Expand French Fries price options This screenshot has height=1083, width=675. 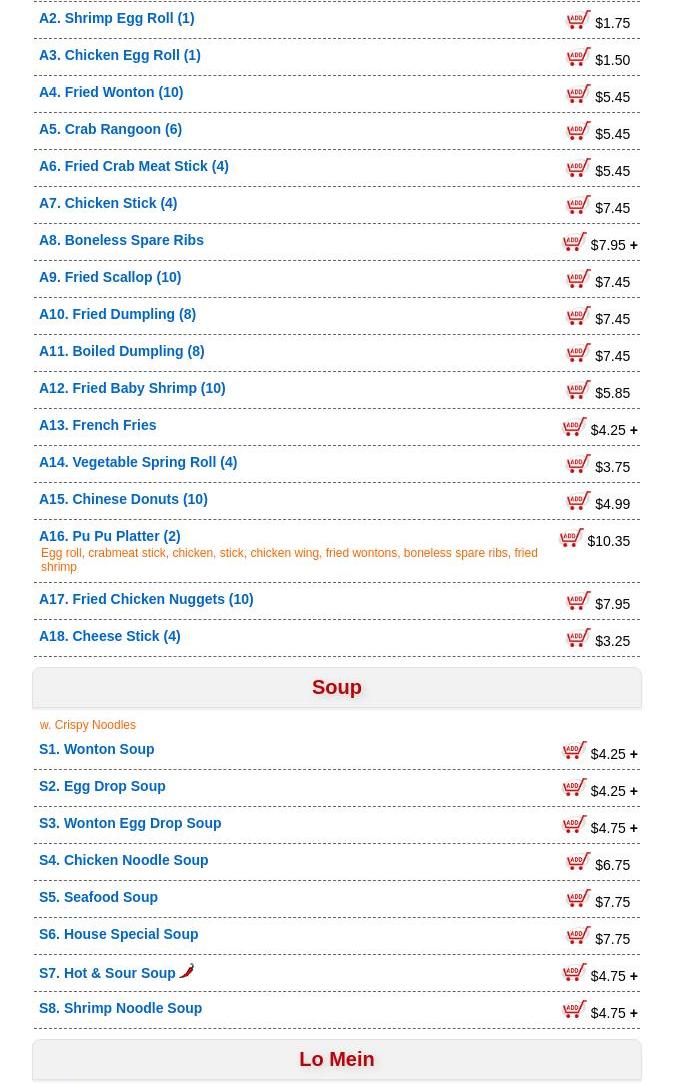(633, 430)
